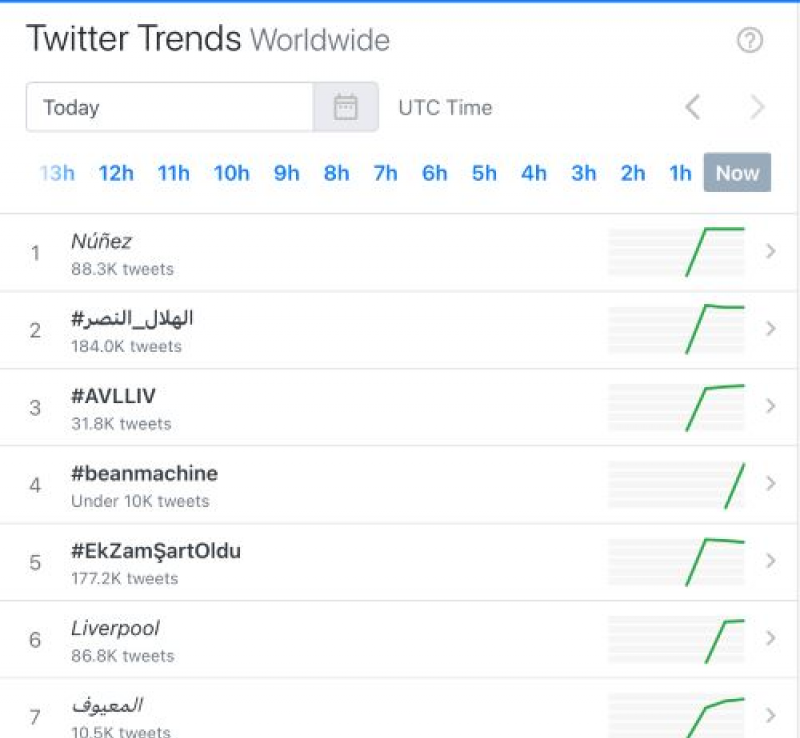Click the #AVLLIV trend sparkline graph

point(676,406)
